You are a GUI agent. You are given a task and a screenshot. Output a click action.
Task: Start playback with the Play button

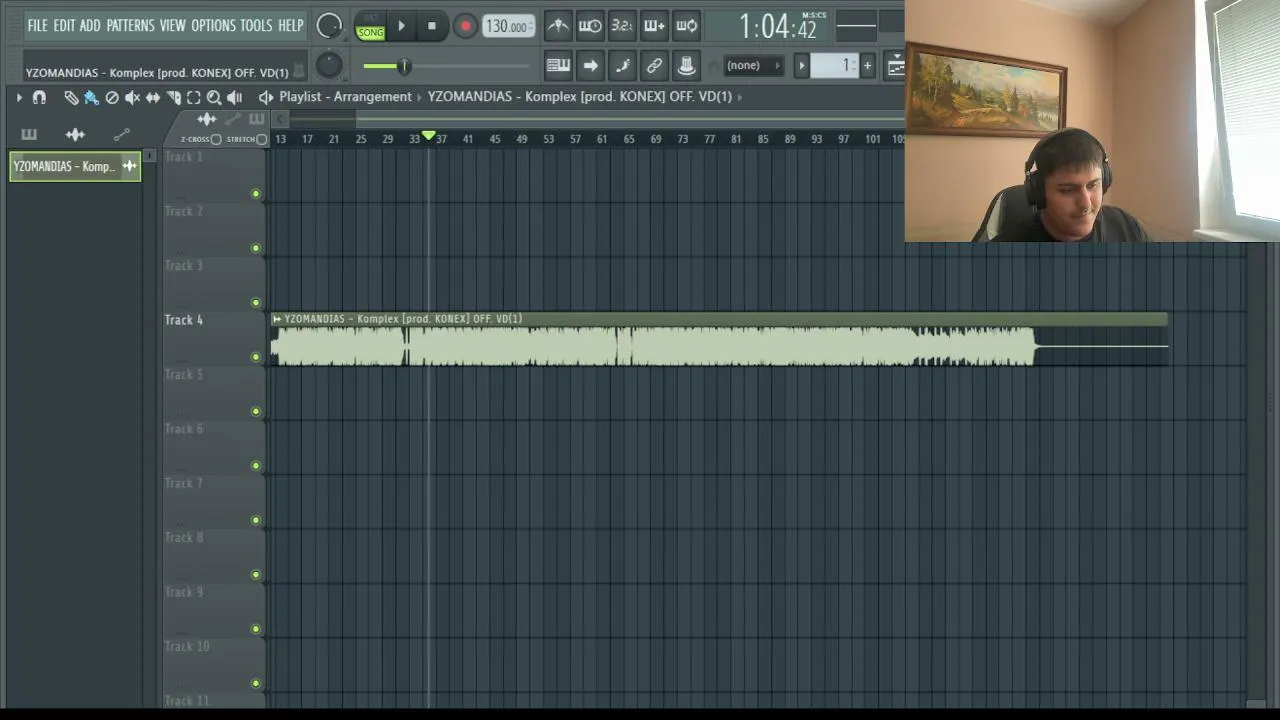point(401,26)
